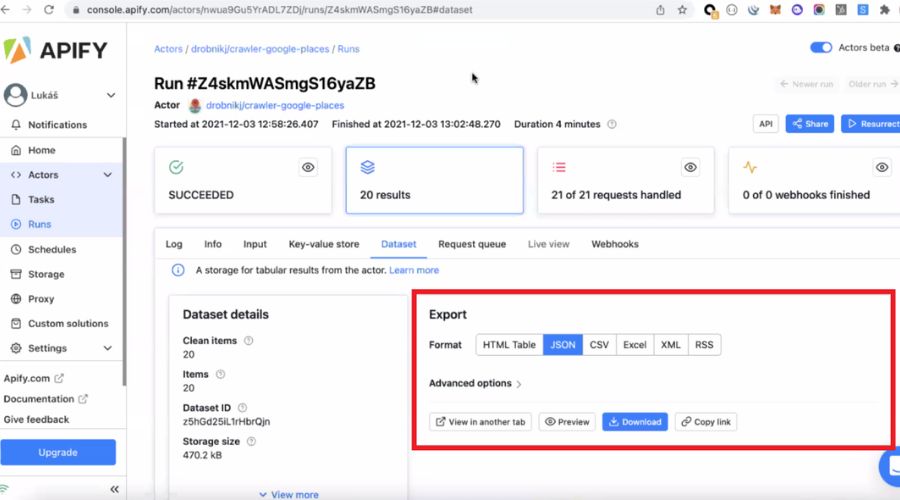Switch to the Request queue tab

pyautogui.click(x=472, y=244)
